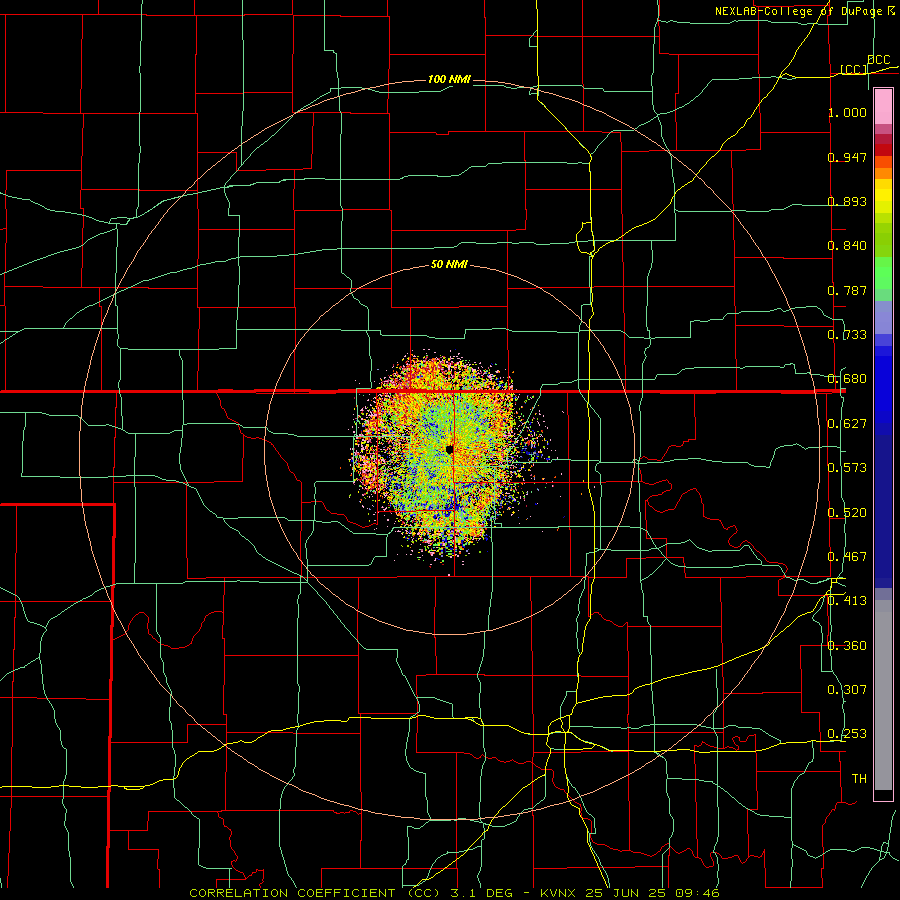The width and height of the screenshot is (900, 900).
Task: Click the 0.947 scale value
Action: tap(847, 157)
